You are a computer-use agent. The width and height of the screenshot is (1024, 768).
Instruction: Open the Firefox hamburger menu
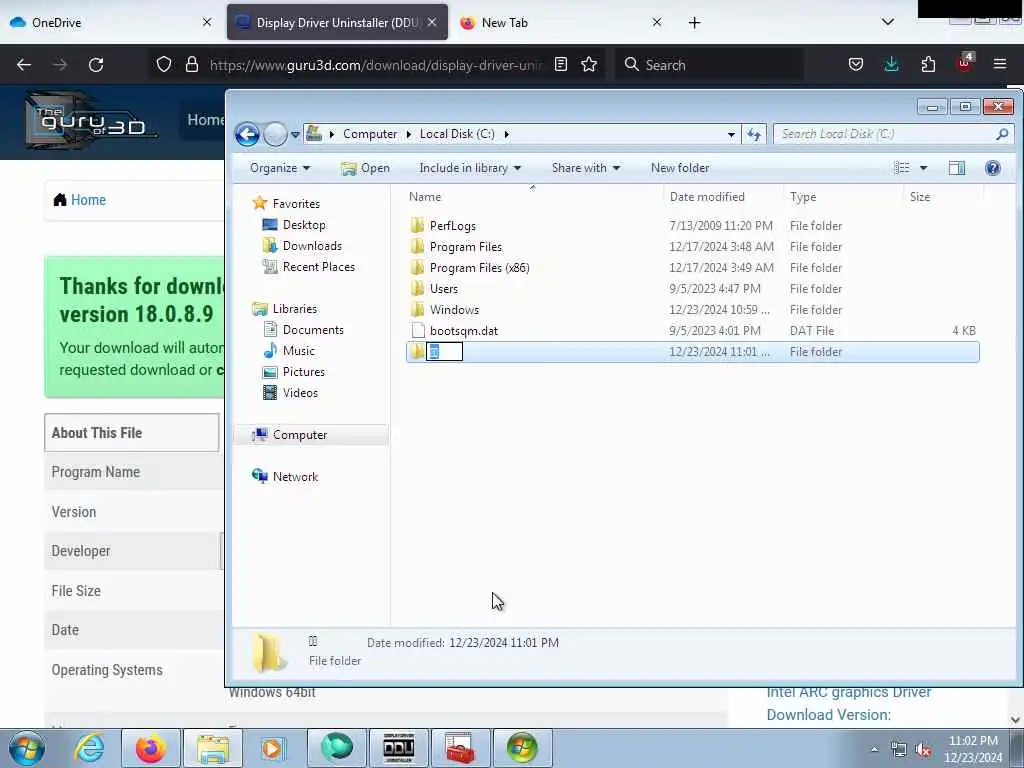click(1000, 64)
